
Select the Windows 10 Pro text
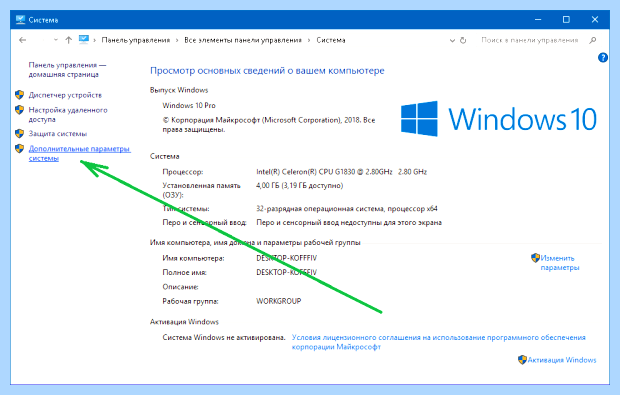(189, 106)
